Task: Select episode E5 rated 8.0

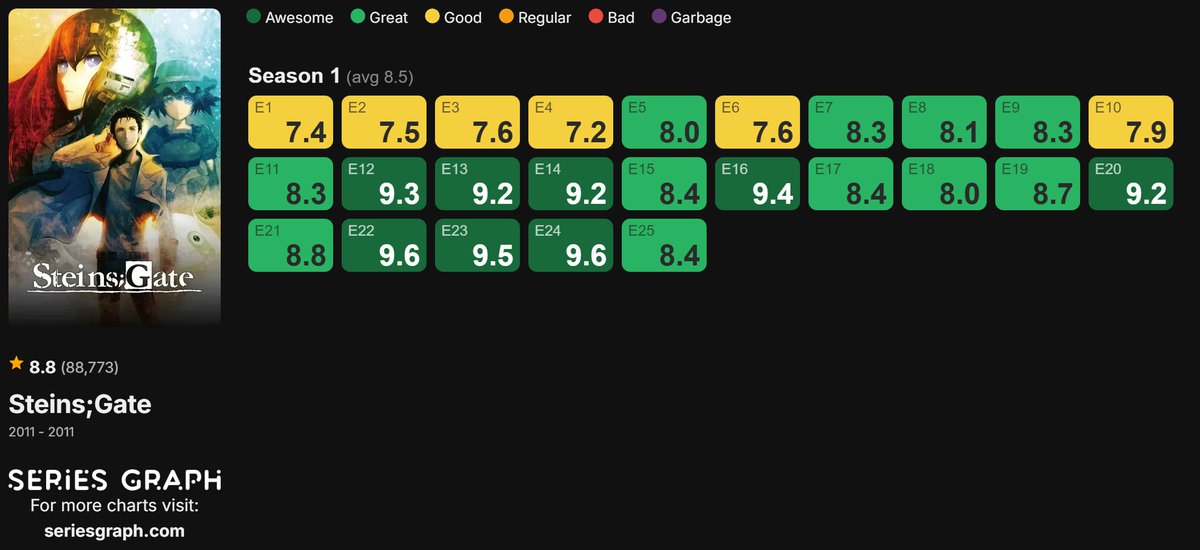Action: 664,122
